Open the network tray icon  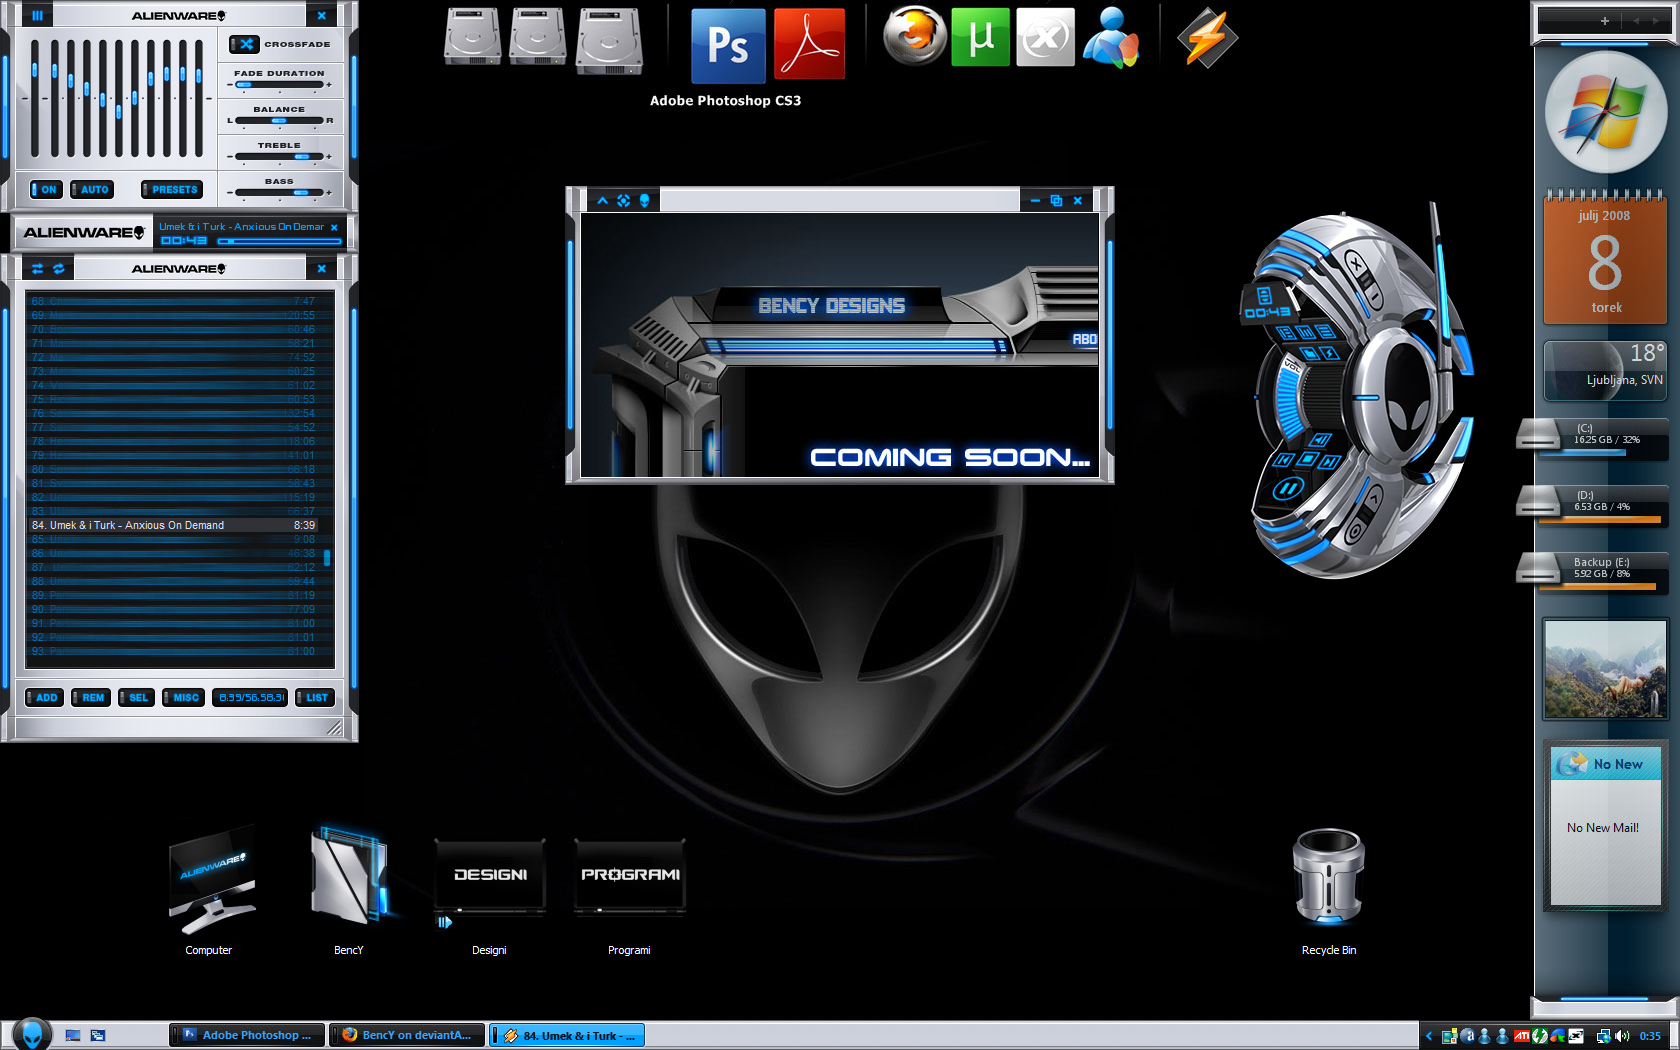tap(1603, 1036)
